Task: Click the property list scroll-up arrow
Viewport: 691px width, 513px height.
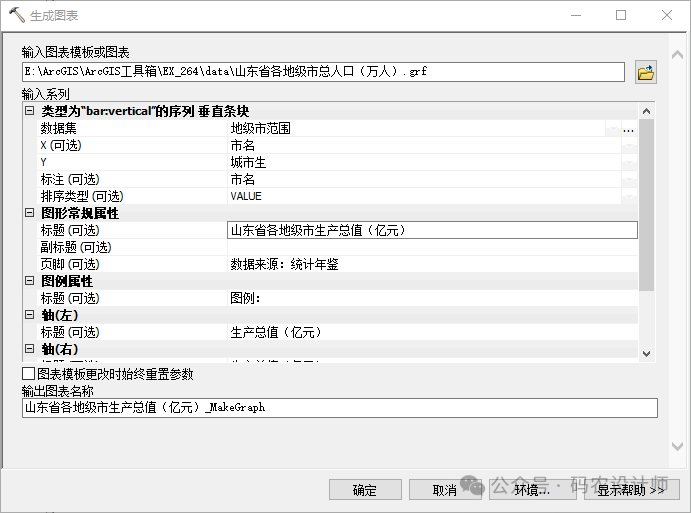Action: click(x=646, y=110)
